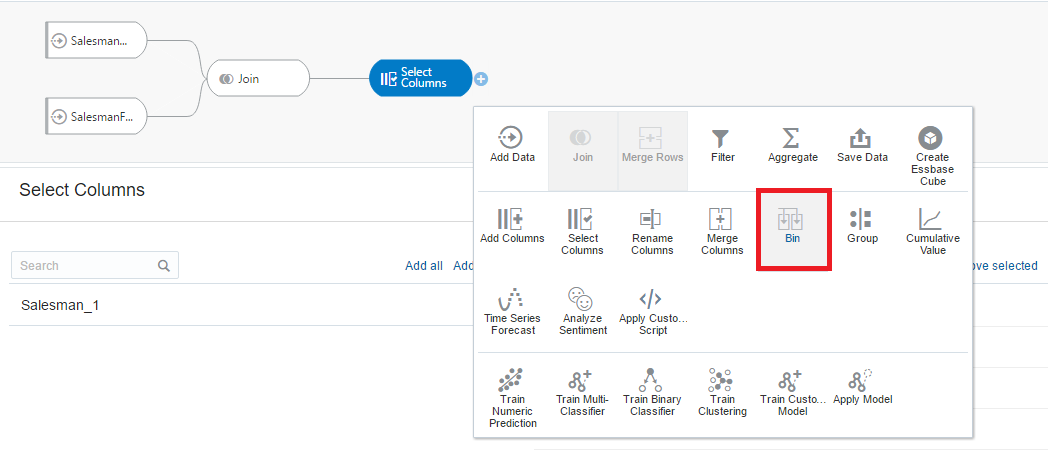Click the search magnifier icon
Viewport: 1048px width, 450px height.
point(164,265)
